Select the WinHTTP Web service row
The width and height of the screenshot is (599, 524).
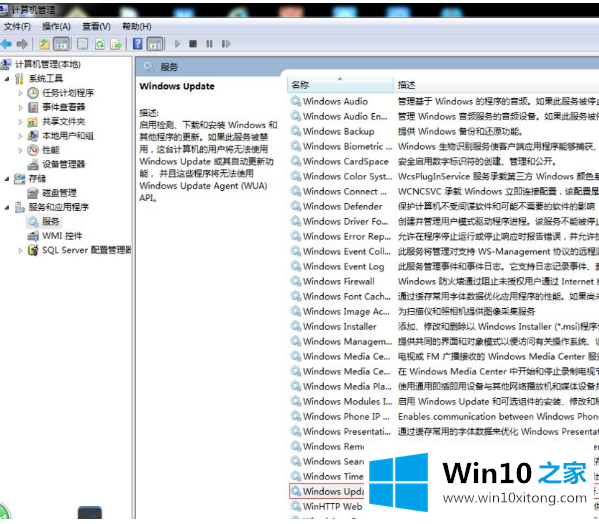pos(332,507)
